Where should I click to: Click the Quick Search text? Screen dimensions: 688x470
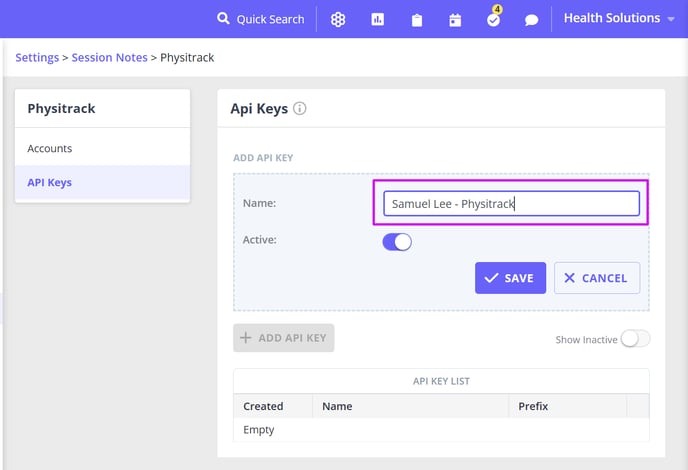(270, 19)
